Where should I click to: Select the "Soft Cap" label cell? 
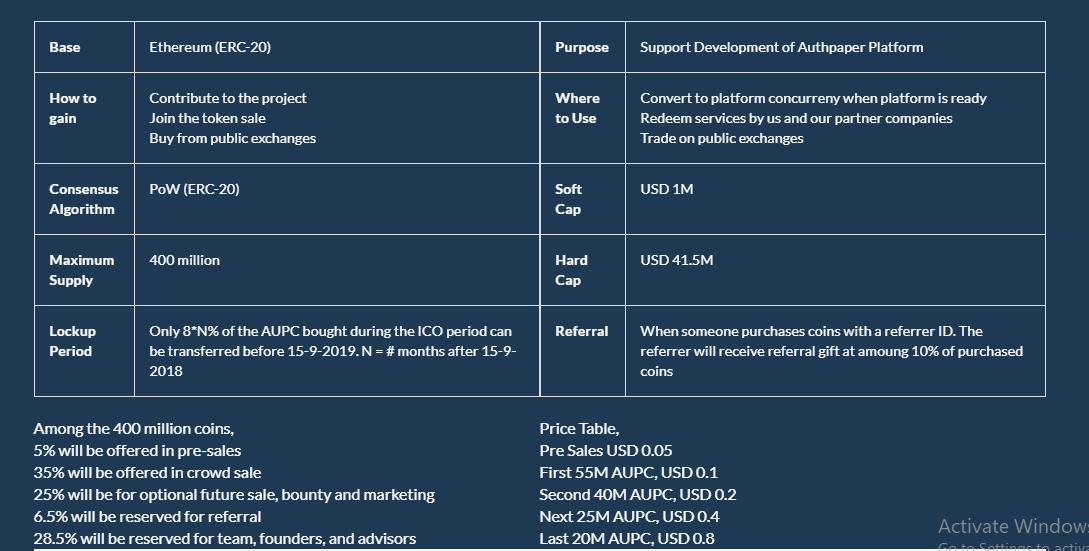pos(568,199)
